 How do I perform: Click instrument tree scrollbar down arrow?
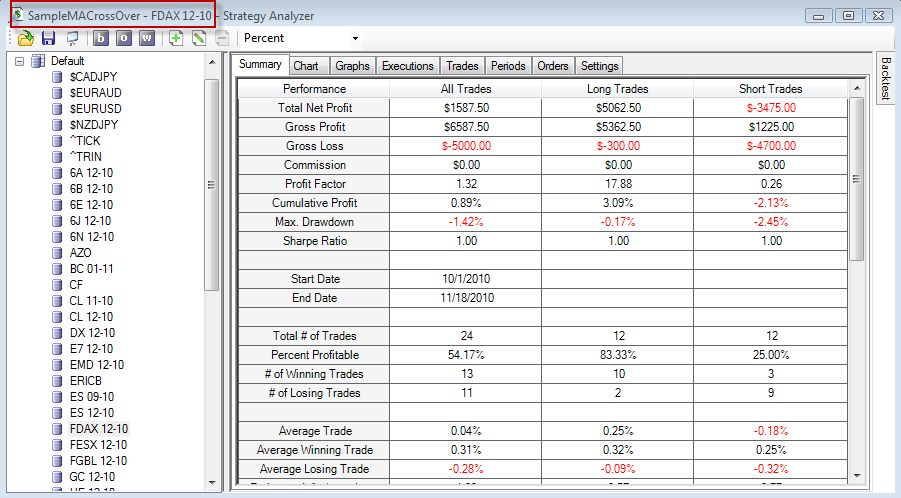pyautogui.click(x=211, y=483)
